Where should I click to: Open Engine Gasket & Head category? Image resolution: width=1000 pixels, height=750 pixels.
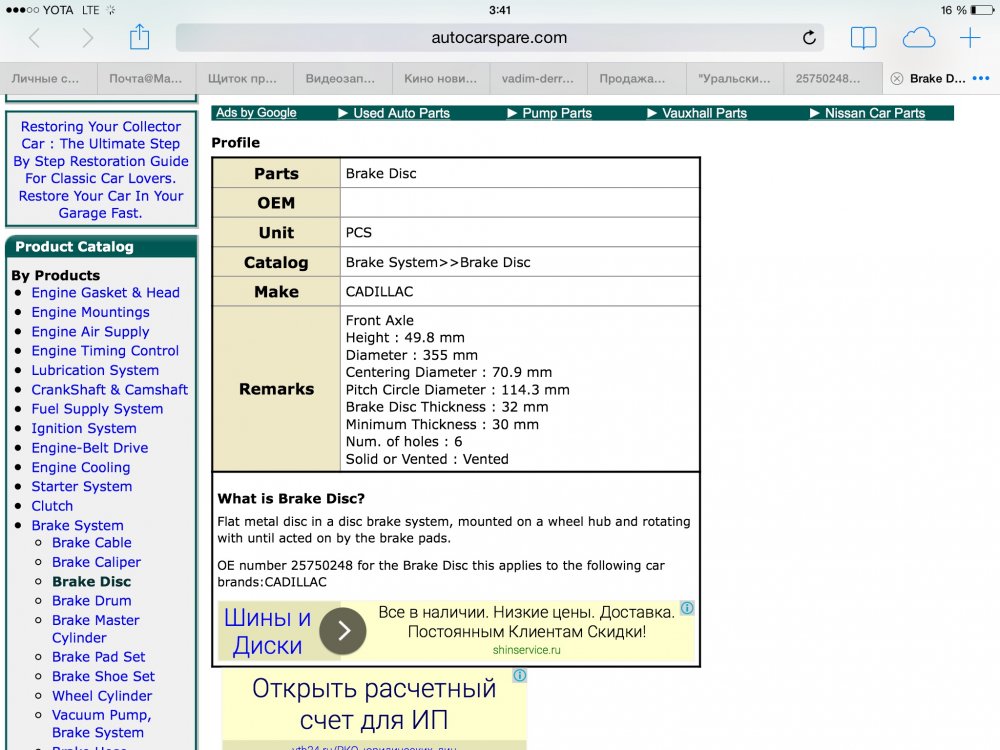pyautogui.click(x=105, y=293)
